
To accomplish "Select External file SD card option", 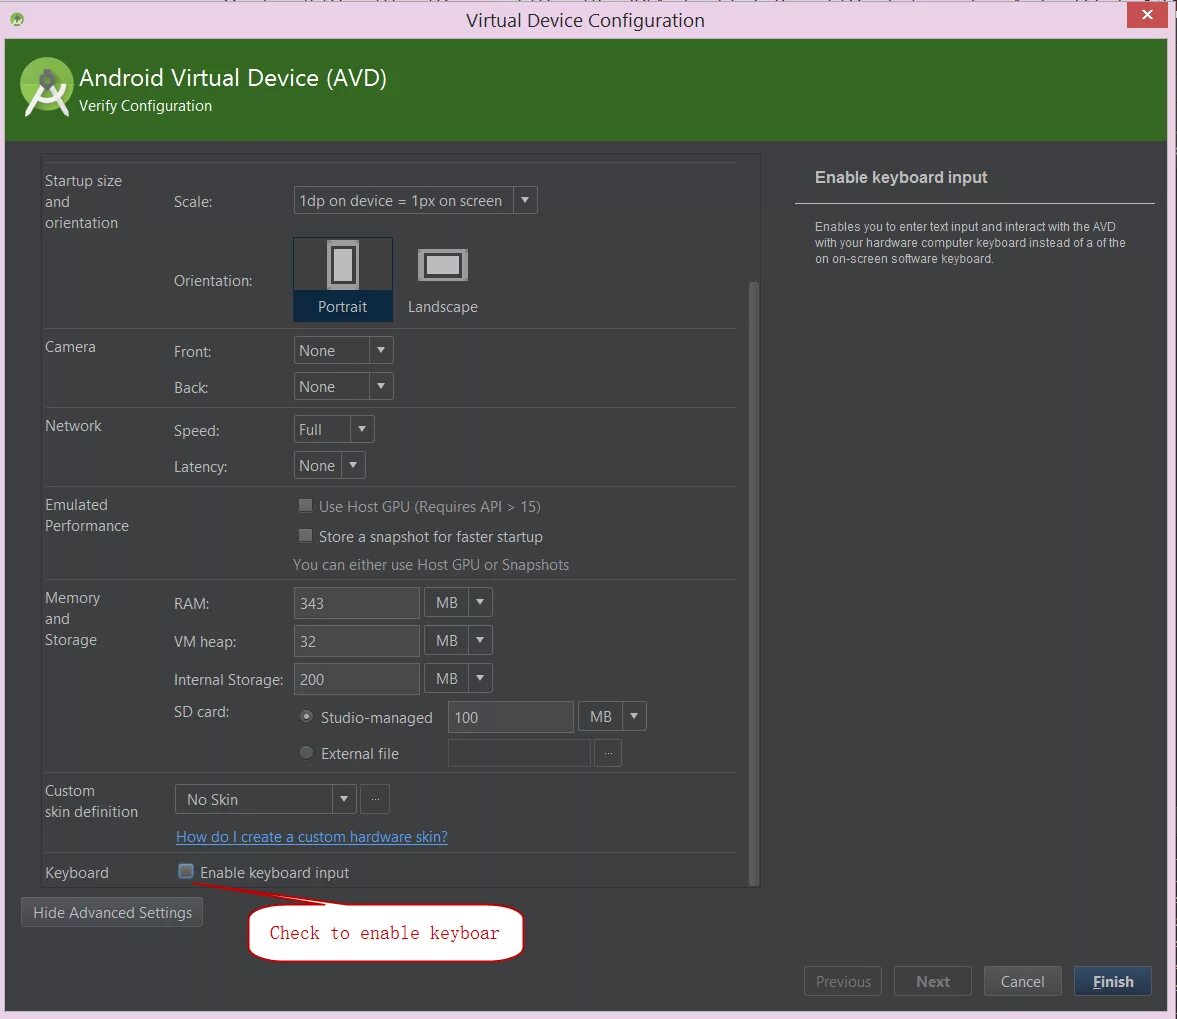I will (x=306, y=753).
